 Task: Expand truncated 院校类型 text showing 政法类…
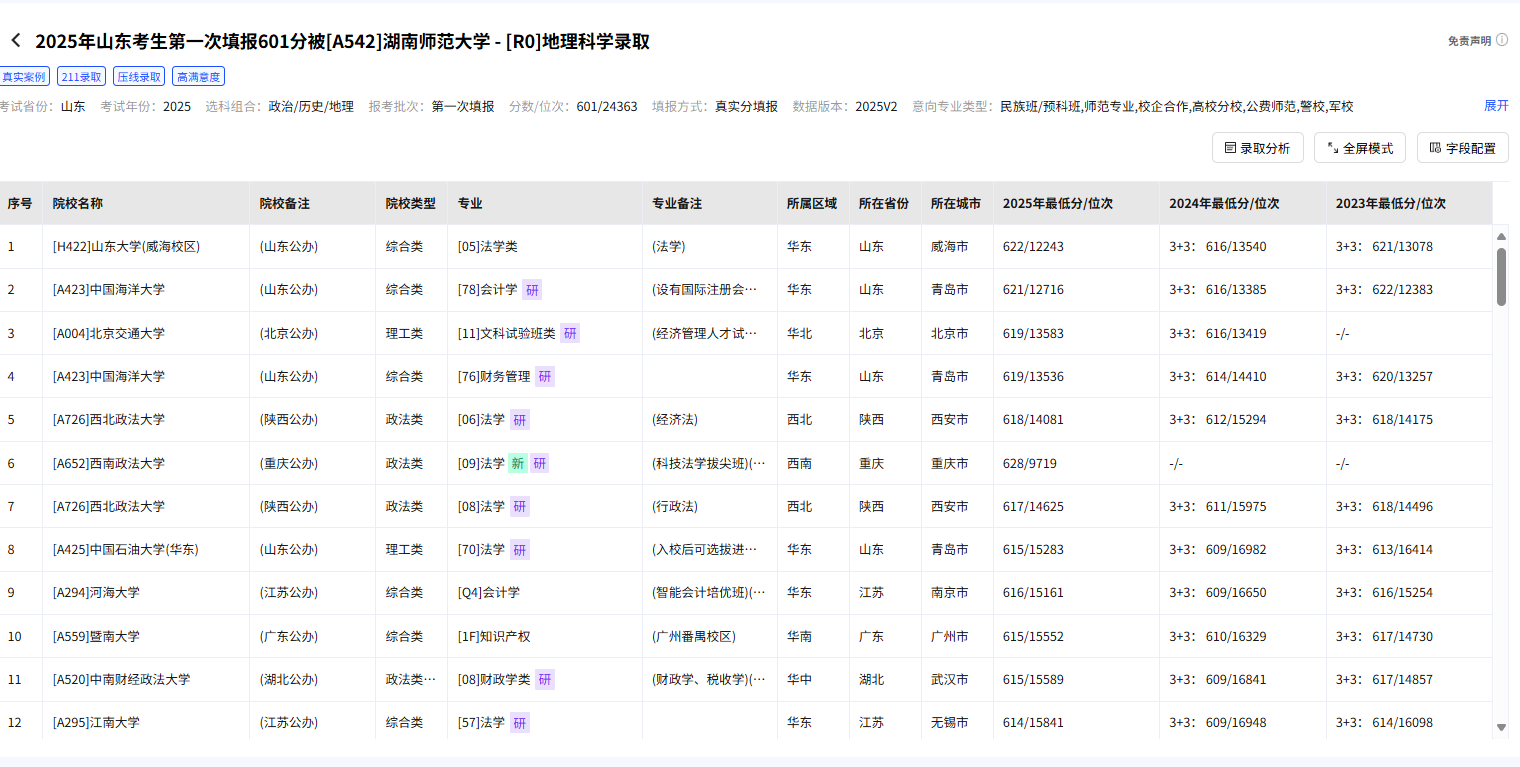pyautogui.click(x=411, y=678)
